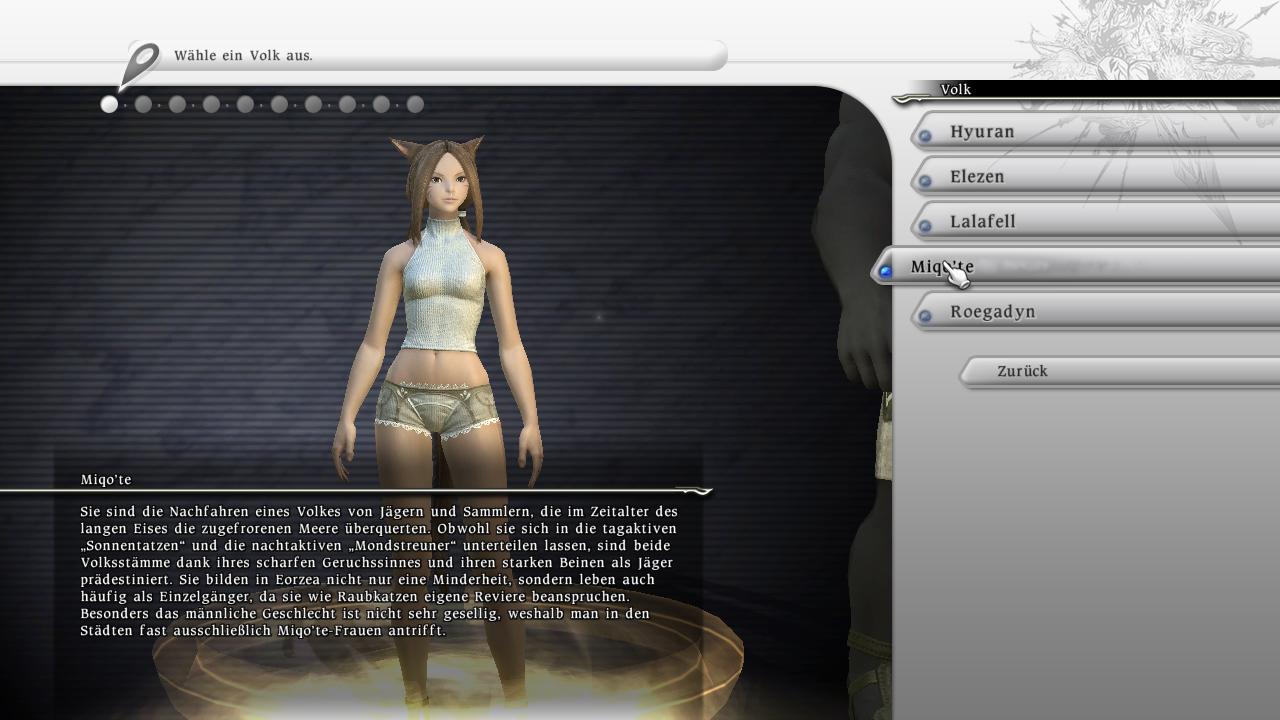The width and height of the screenshot is (1280, 720).
Task: Jump to the fifth step indicator dot
Action: point(245,104)
